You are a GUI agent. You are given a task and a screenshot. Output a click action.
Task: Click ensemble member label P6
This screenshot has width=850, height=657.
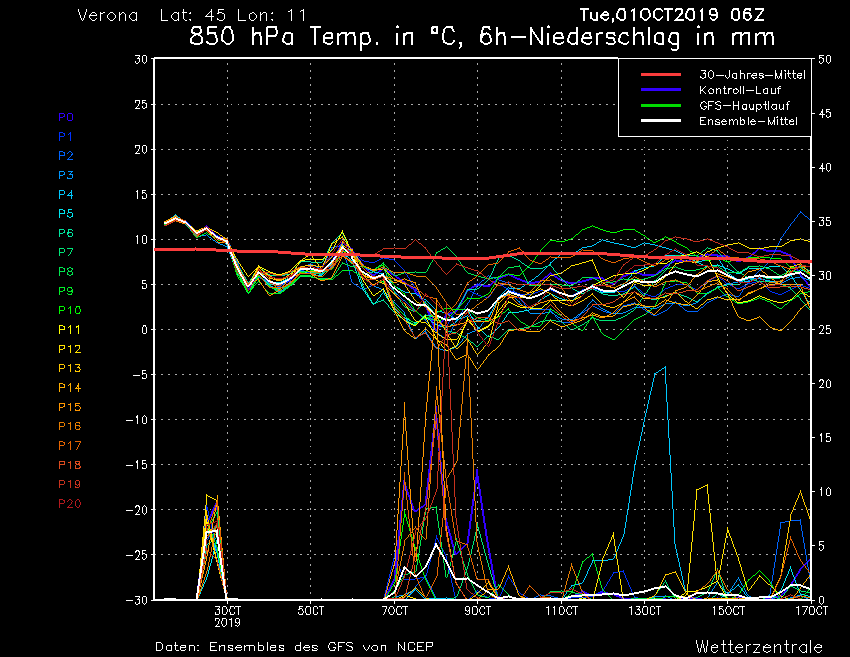pos(66,233)
